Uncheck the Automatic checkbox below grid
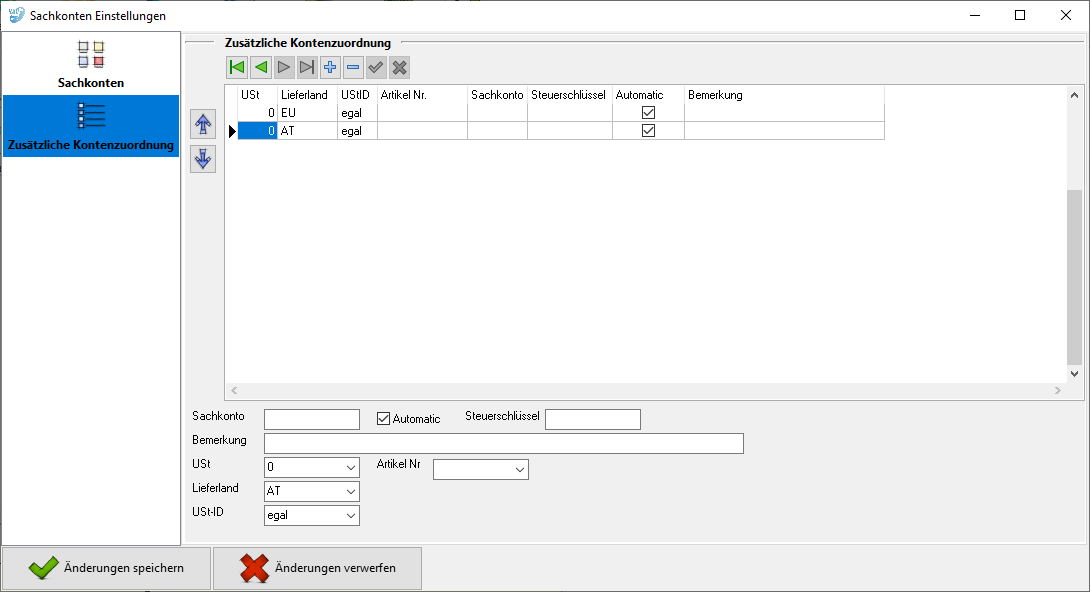 click(383, 419)
